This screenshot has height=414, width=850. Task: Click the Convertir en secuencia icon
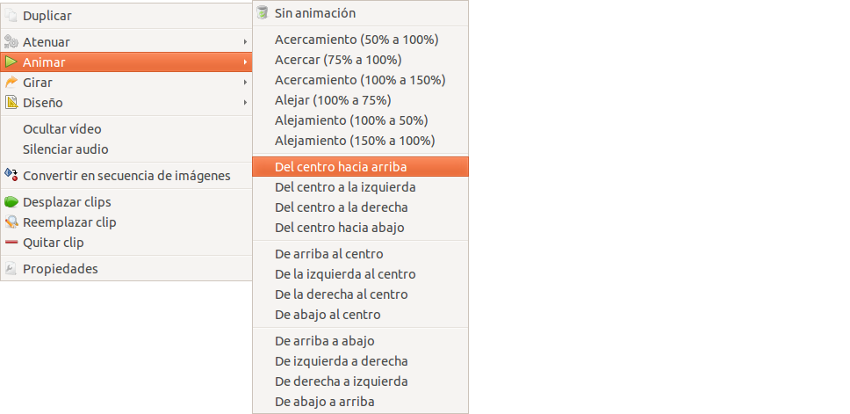tap(11, 176)
